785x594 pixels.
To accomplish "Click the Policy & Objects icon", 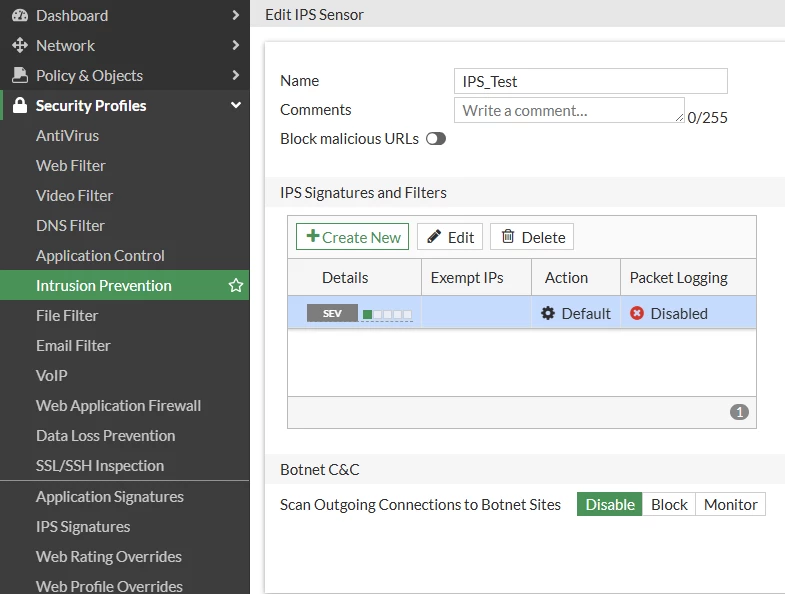I will tap(20, 75).
